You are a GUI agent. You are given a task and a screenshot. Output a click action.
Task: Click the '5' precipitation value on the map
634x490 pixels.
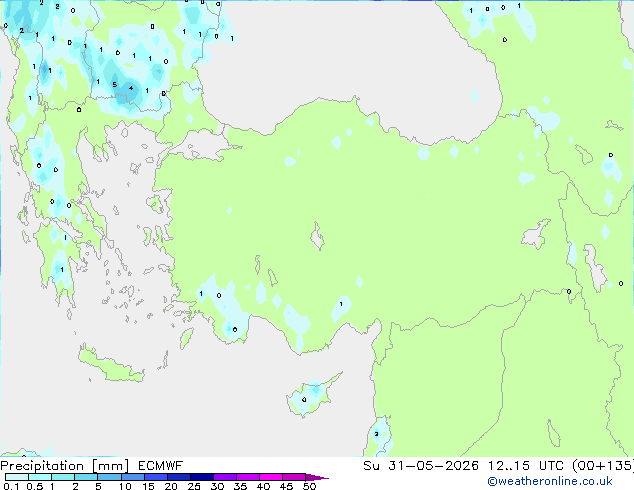pos(114,84)
